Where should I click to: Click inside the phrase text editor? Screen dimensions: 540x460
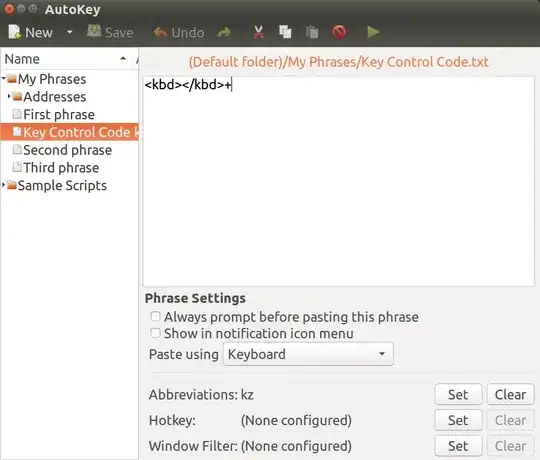pos(339,181)
